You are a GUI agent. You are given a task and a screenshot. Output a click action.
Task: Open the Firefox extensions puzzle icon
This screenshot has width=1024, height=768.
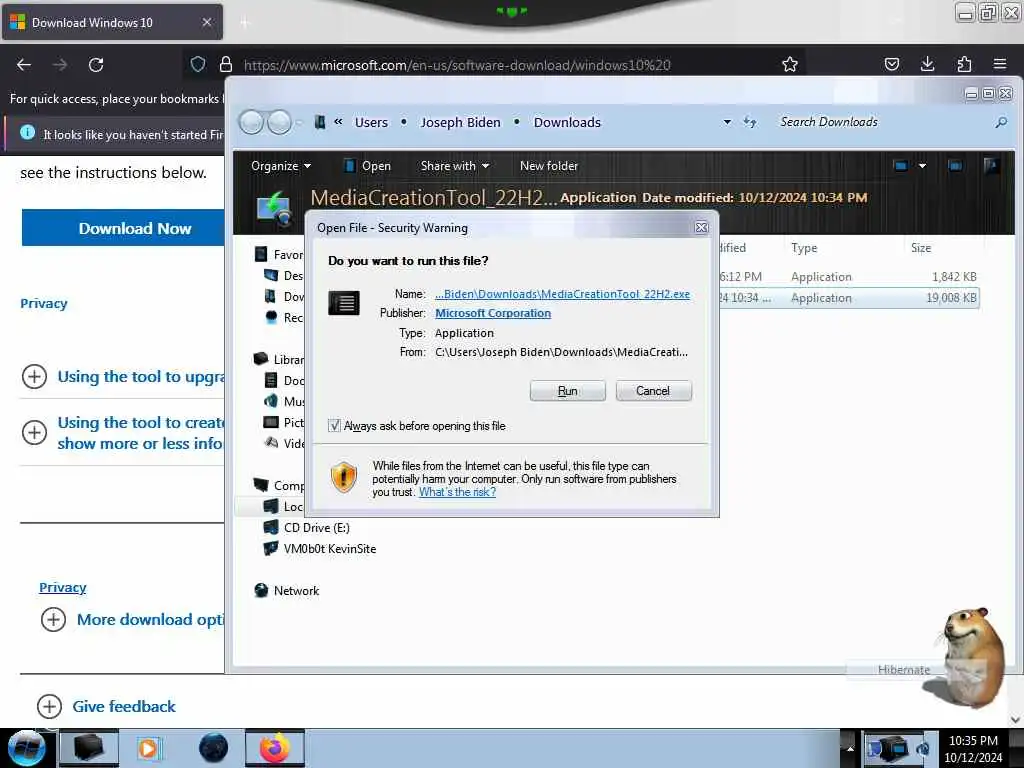[x=964, y=64]
